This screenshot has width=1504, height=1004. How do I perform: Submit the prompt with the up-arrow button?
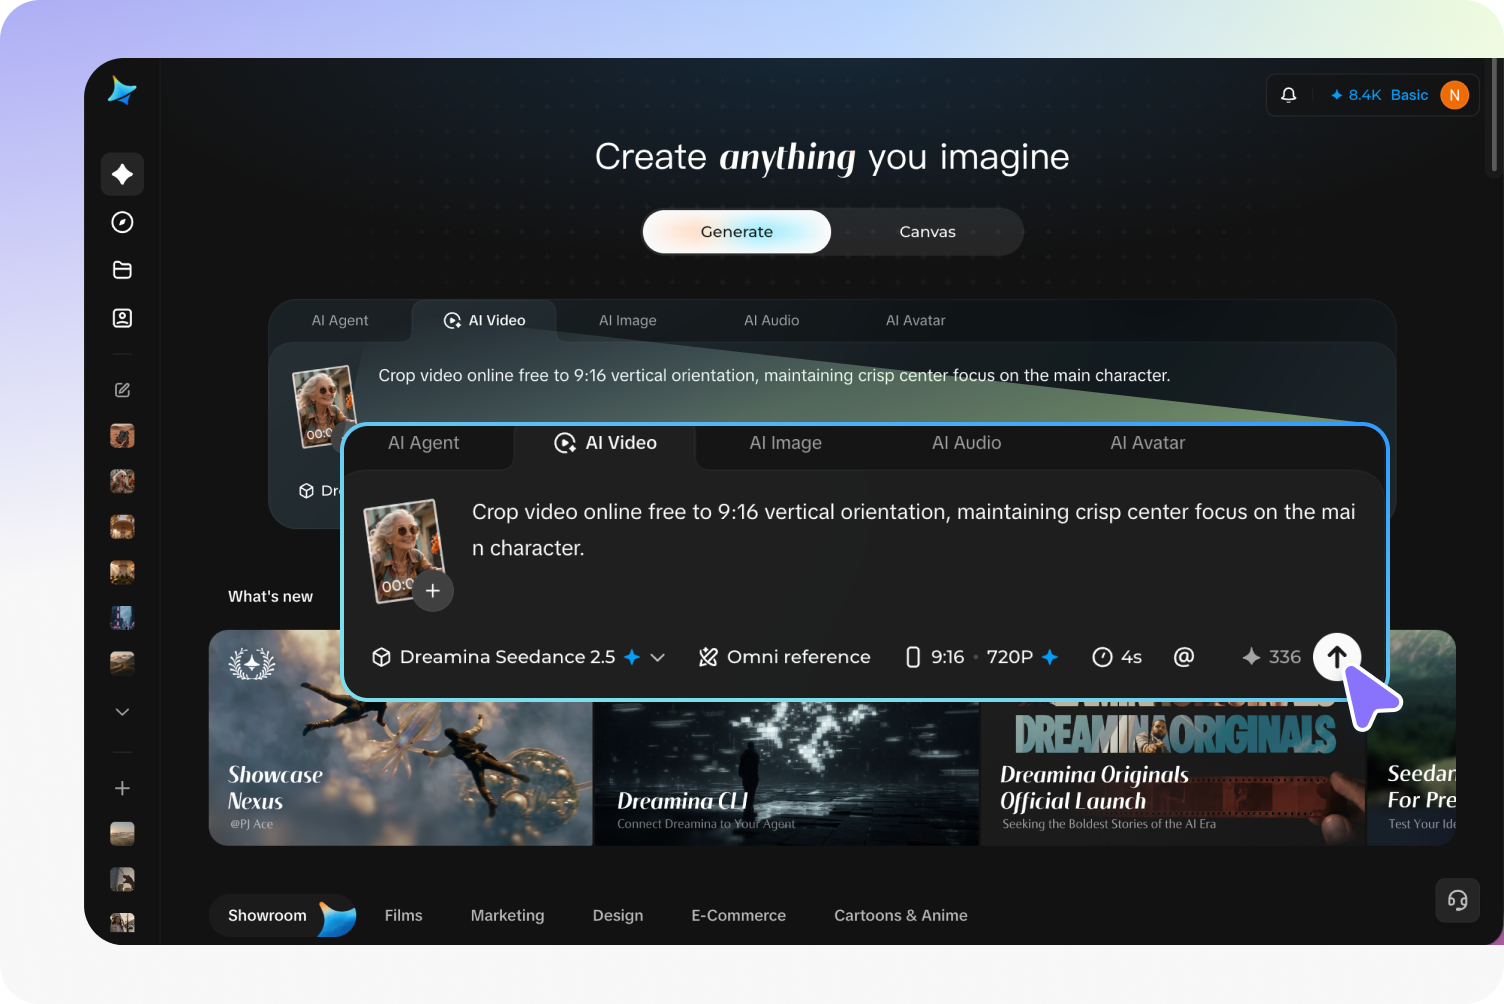pyautogui.click(x=1337, y=657)
